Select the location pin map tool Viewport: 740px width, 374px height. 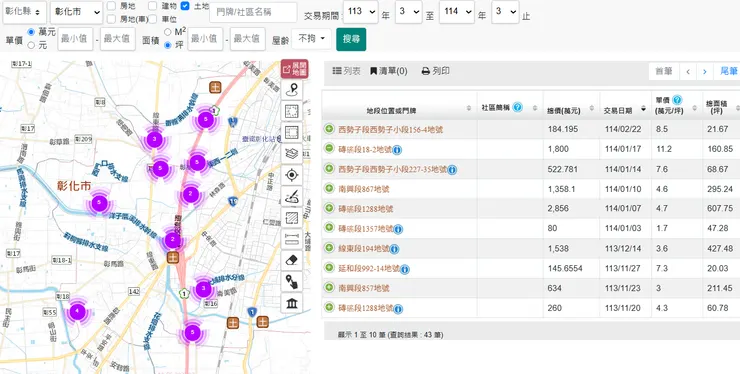tap(292, 89)
